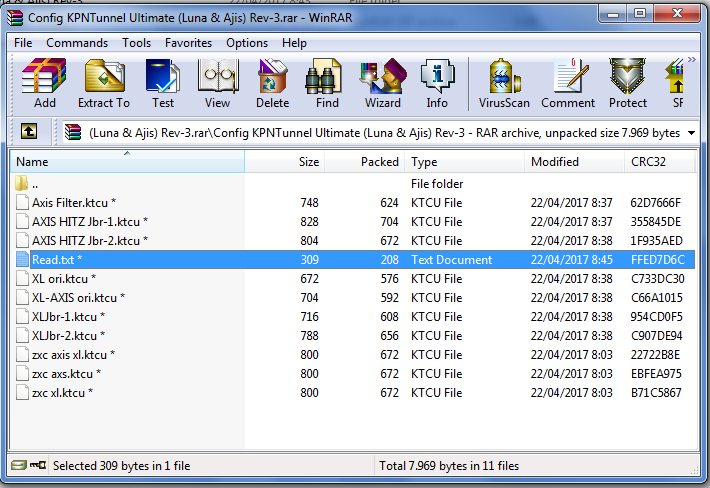The image size is (710, 488).
Task: Sort by the CRC32 column header
Action: point(660,162)
